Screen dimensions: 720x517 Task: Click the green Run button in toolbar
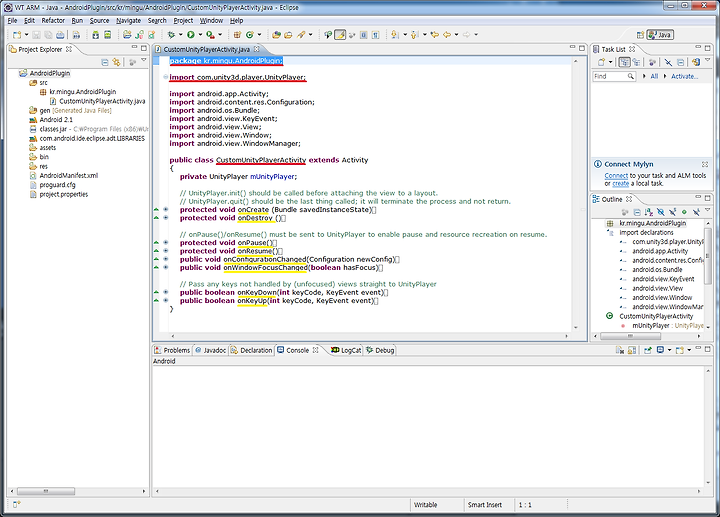tap(191, 34)
